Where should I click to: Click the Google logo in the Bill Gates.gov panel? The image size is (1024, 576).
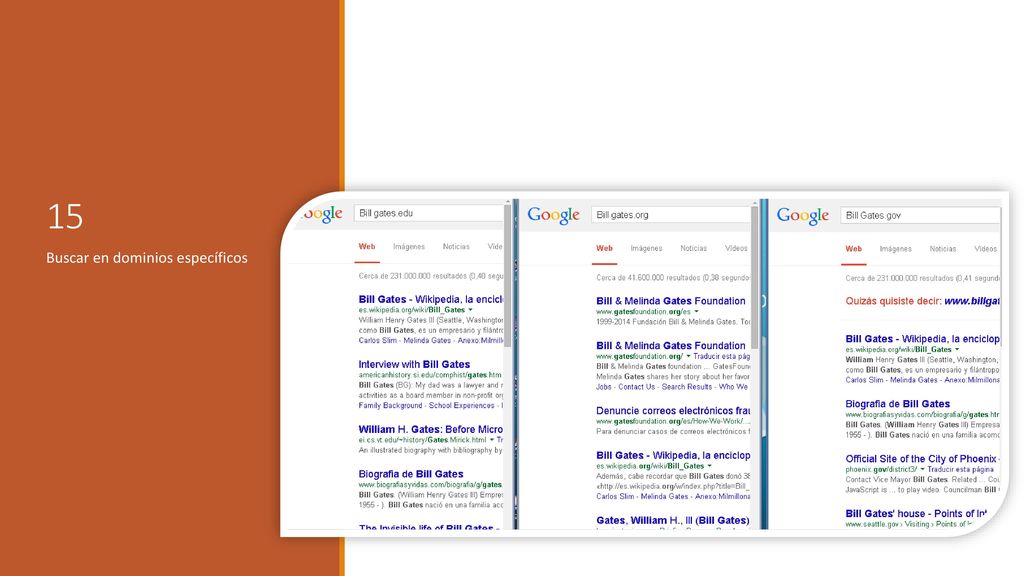coord(803,216)
